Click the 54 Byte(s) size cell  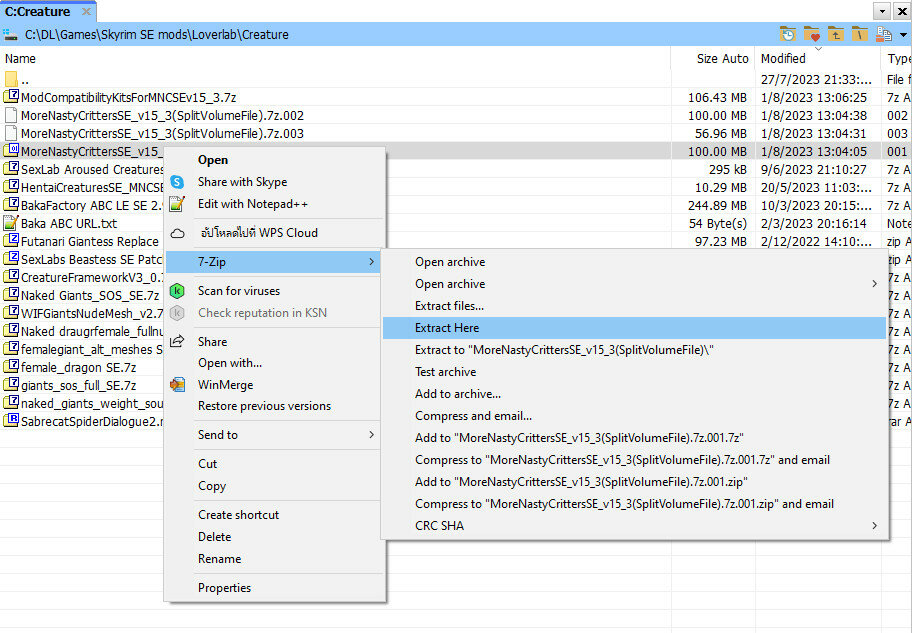[718, 223]
